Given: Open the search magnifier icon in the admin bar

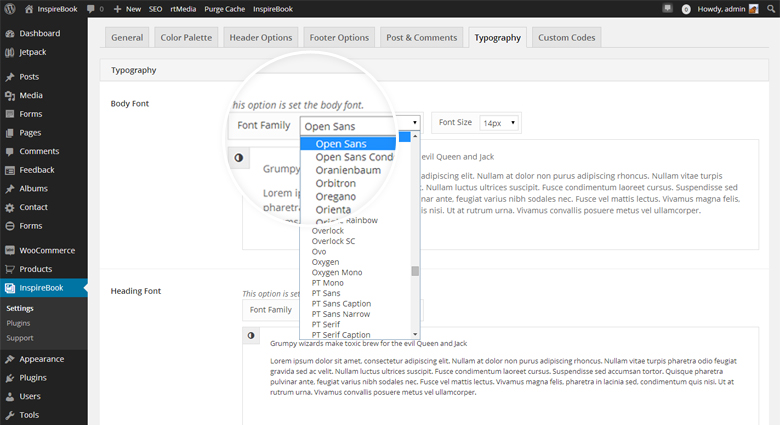Looking at the screenshot, I should click(771, 9).
